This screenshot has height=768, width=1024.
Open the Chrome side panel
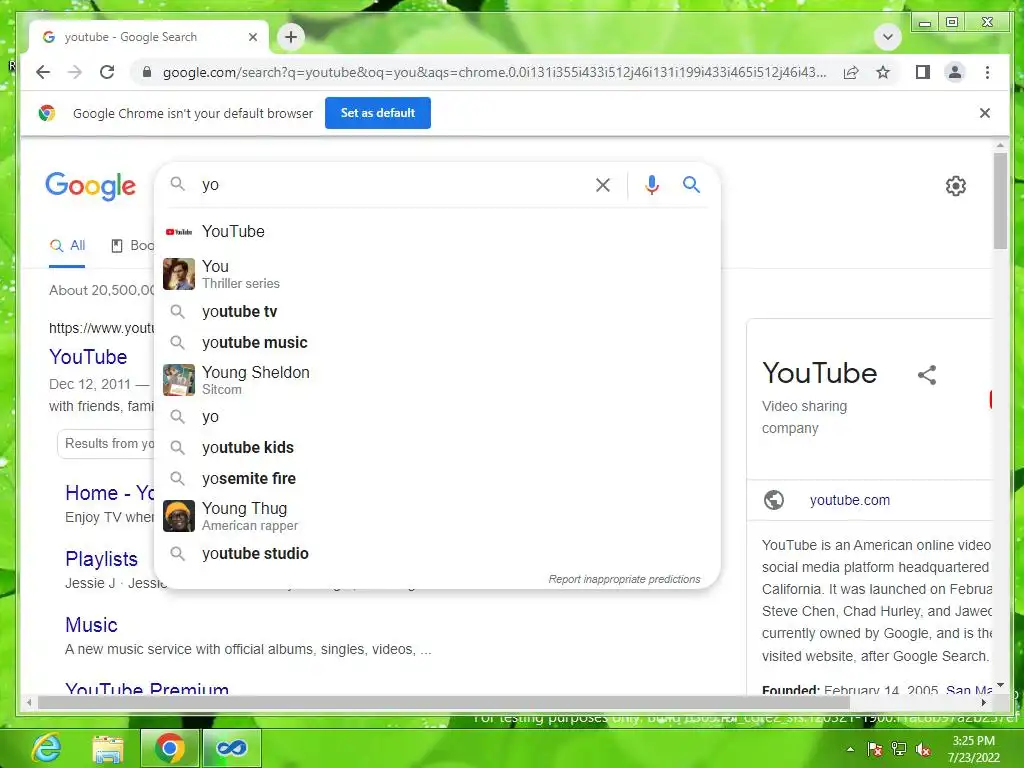point(922,72)
